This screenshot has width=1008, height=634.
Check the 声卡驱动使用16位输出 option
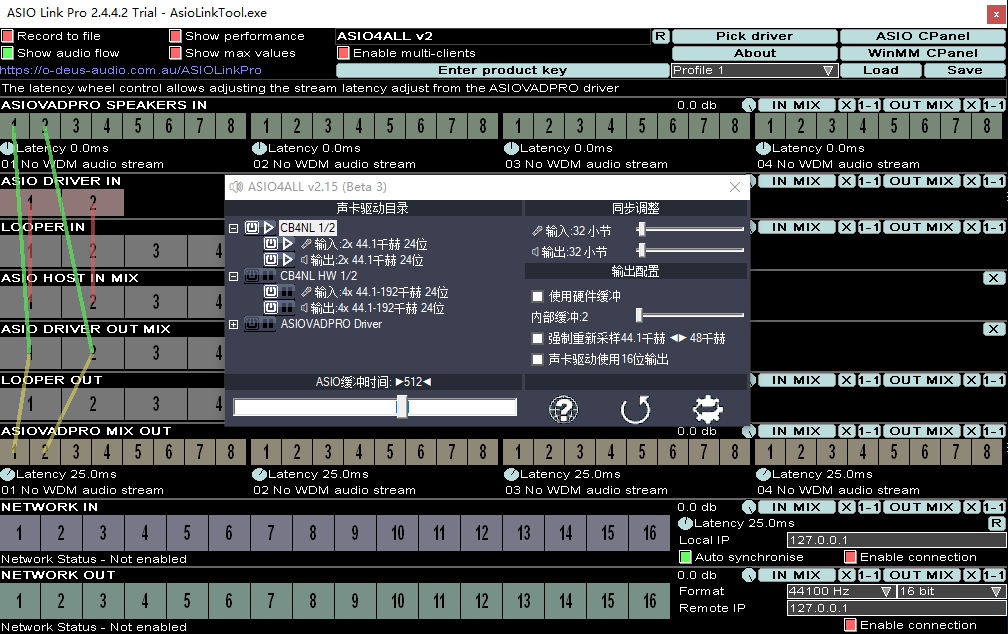point(537,359)
